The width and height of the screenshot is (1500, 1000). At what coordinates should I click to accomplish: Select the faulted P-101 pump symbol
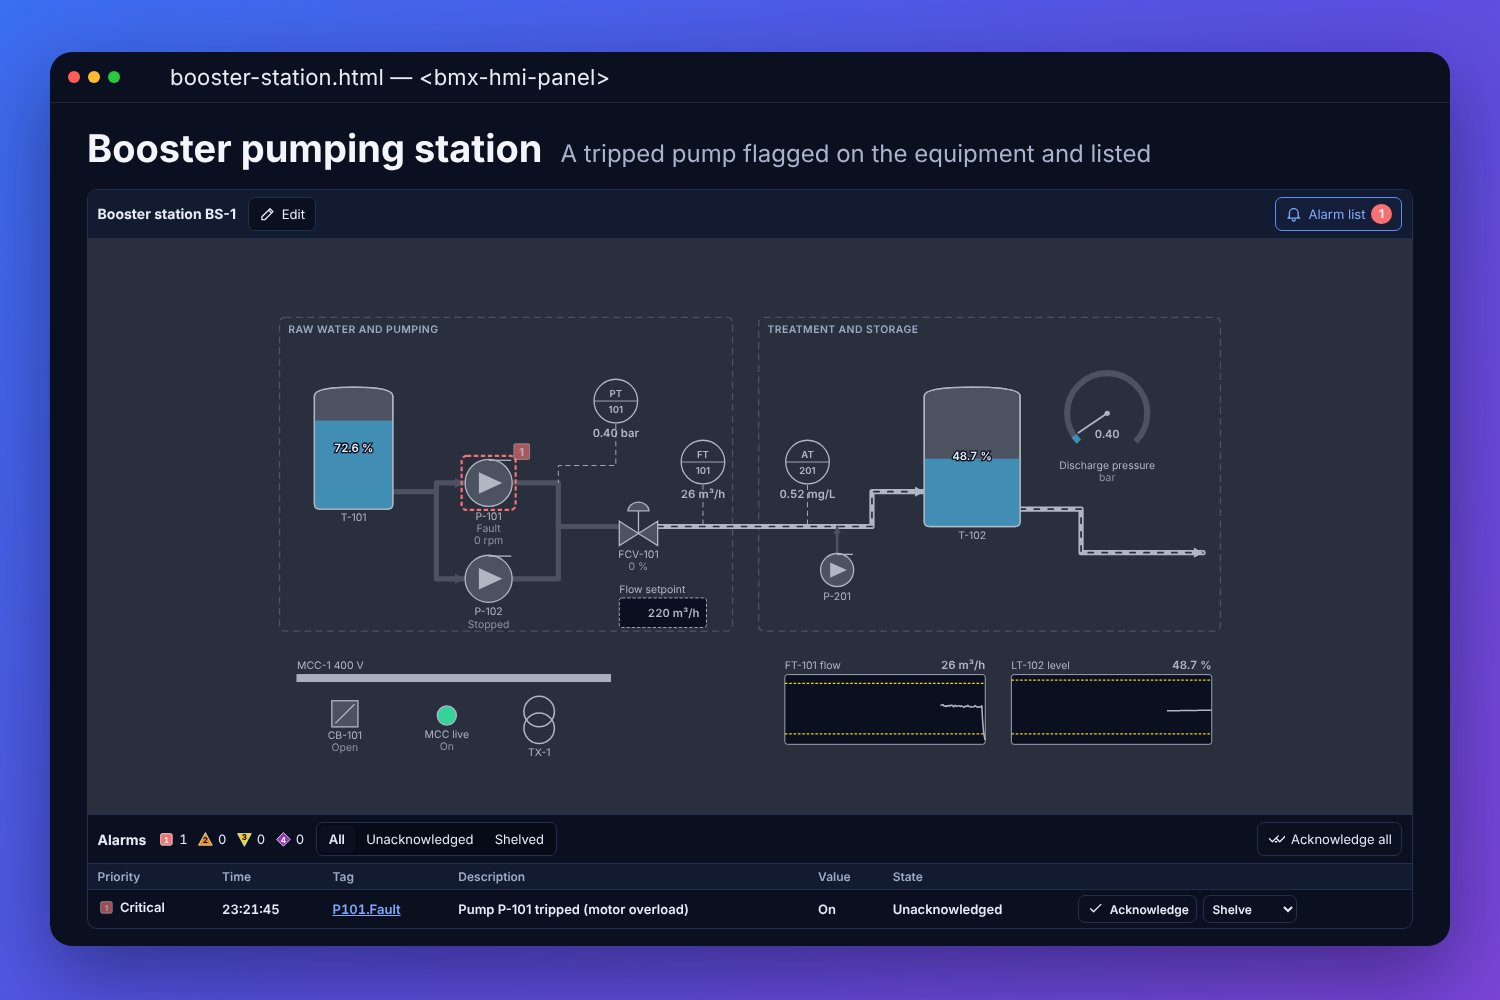pyautogui.click(x=489, y=483)
